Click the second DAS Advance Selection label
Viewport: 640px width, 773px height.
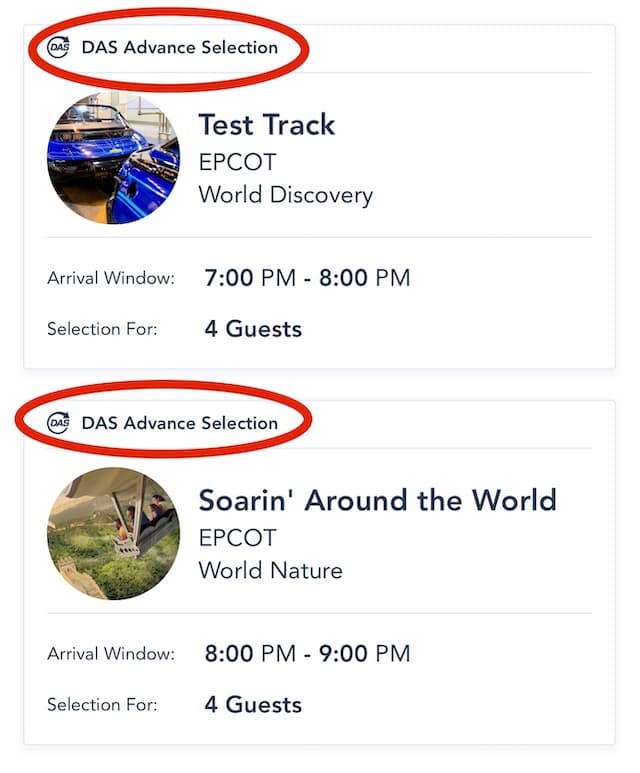click(x=179, y=423)
